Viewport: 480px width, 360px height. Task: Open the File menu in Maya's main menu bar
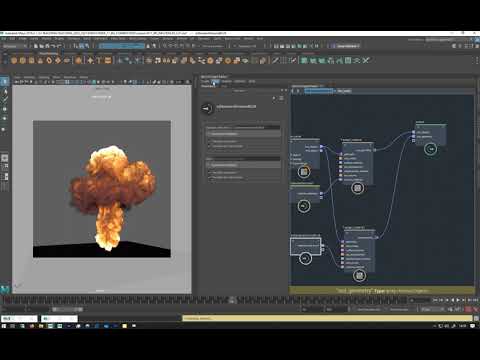4,39
